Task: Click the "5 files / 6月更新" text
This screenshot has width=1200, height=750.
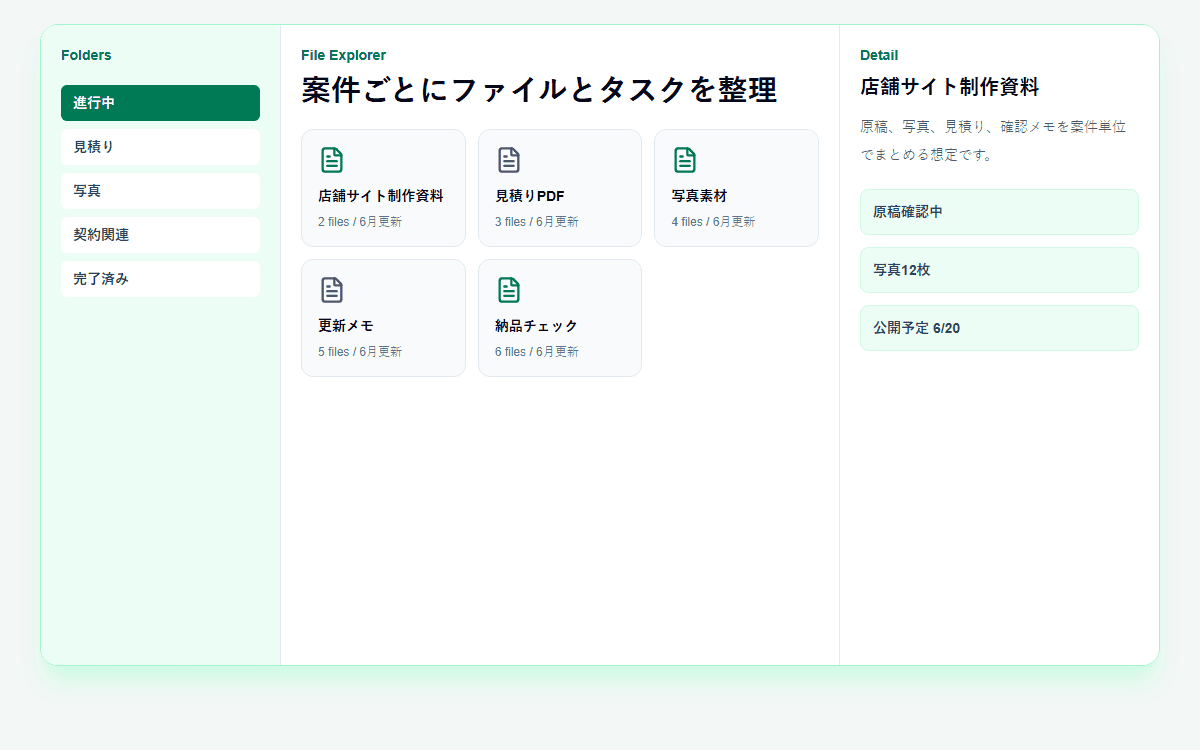Action: 360,352
